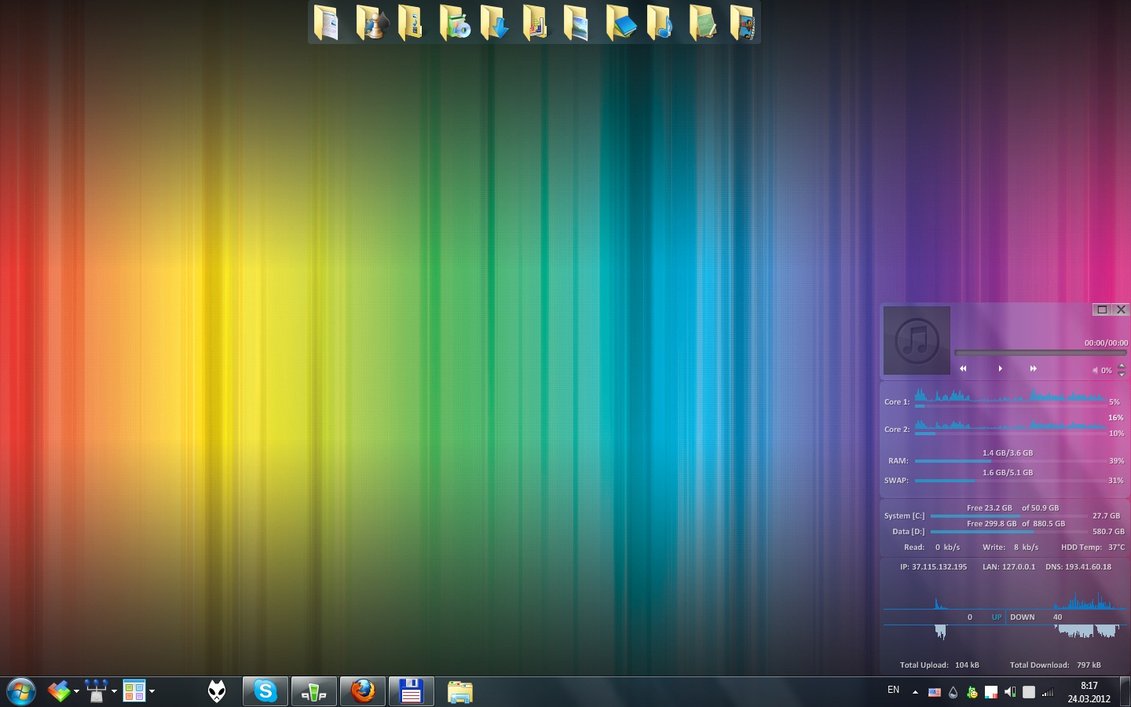This screenshot has width=1131, height=707.
Task: Open the videos folder with film strip
Action: pyautogui.click(x=741, y=22)
